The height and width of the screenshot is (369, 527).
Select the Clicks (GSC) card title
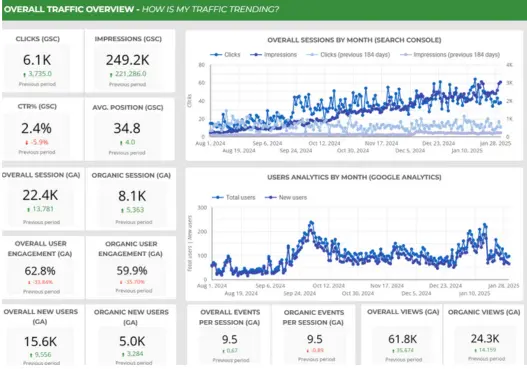(x=38, y=39)
